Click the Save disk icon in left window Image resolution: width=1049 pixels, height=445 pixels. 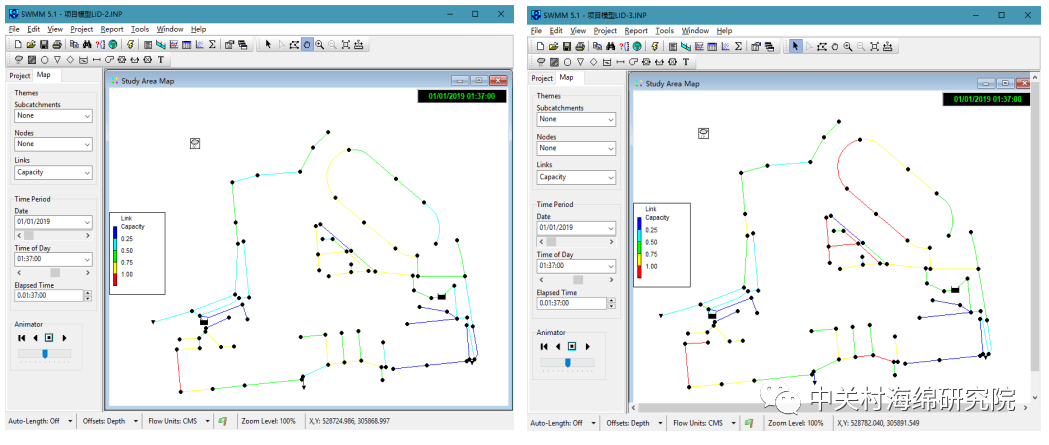click(44, 45)
